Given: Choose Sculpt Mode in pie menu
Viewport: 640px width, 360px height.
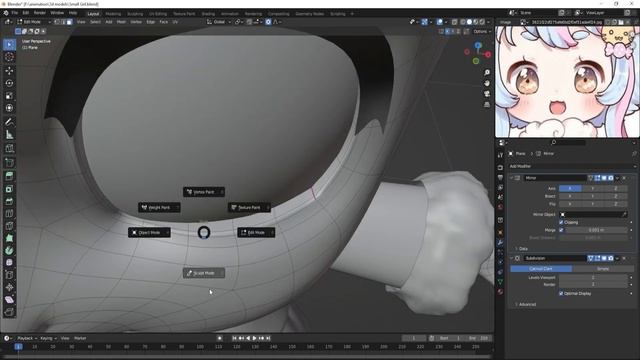Looking at the screenshot, I should [x=204, y=273].
